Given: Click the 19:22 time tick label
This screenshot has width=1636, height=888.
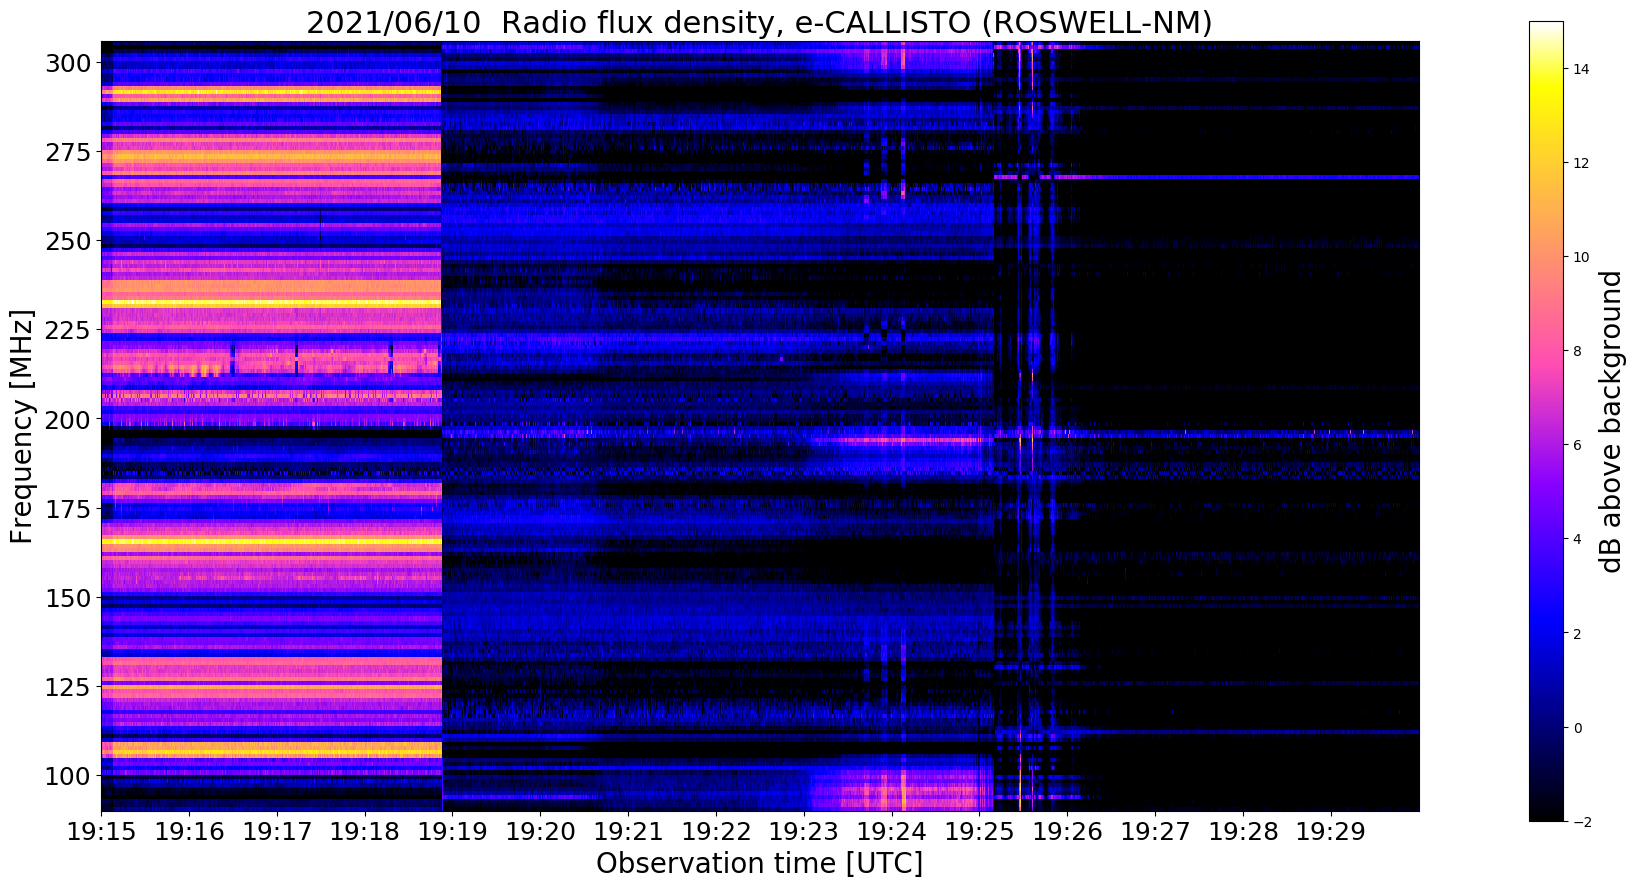Looking at the screenshot, I should point(716,832).
